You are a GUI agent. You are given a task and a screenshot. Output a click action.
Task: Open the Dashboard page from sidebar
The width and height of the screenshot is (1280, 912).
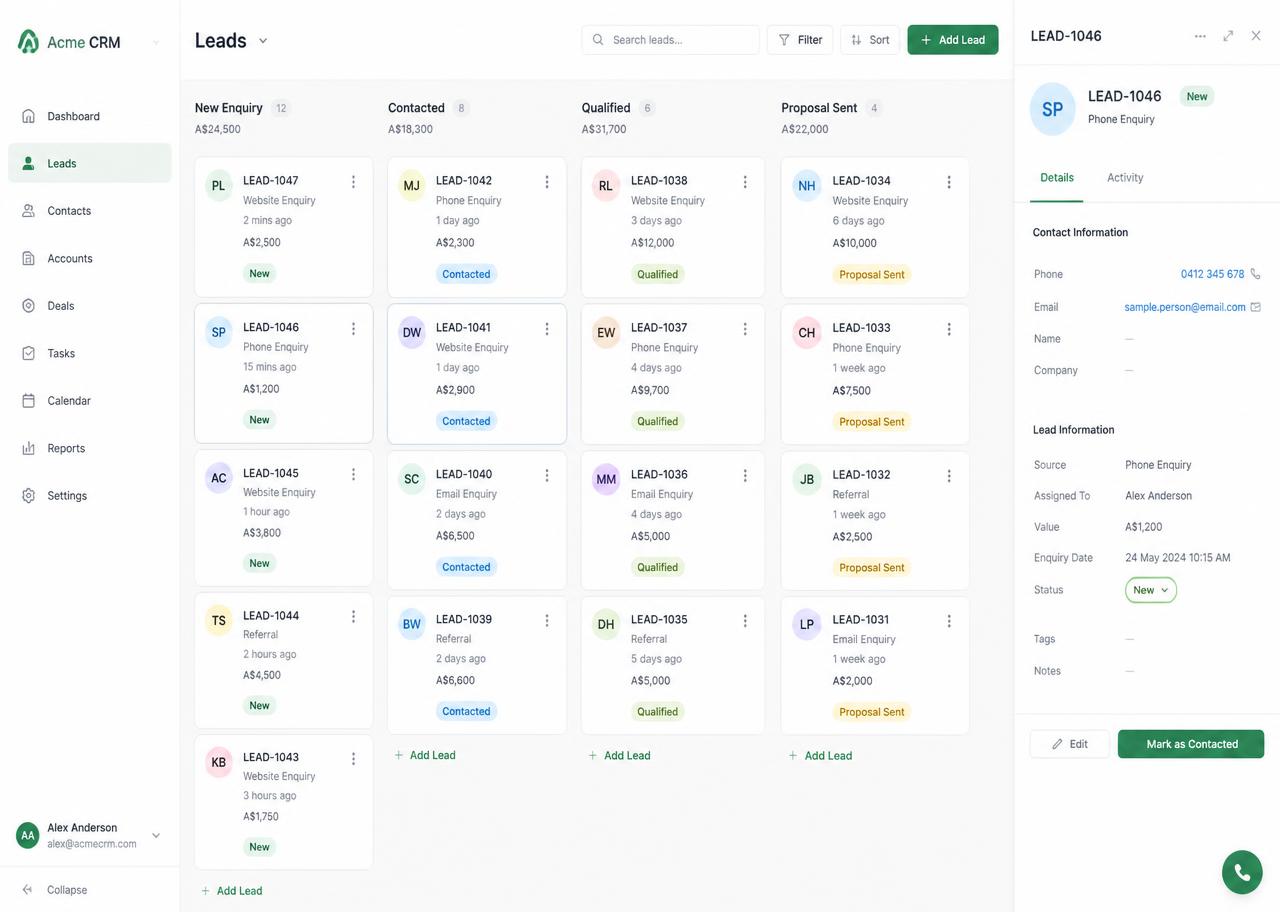[x=89, y=116]
